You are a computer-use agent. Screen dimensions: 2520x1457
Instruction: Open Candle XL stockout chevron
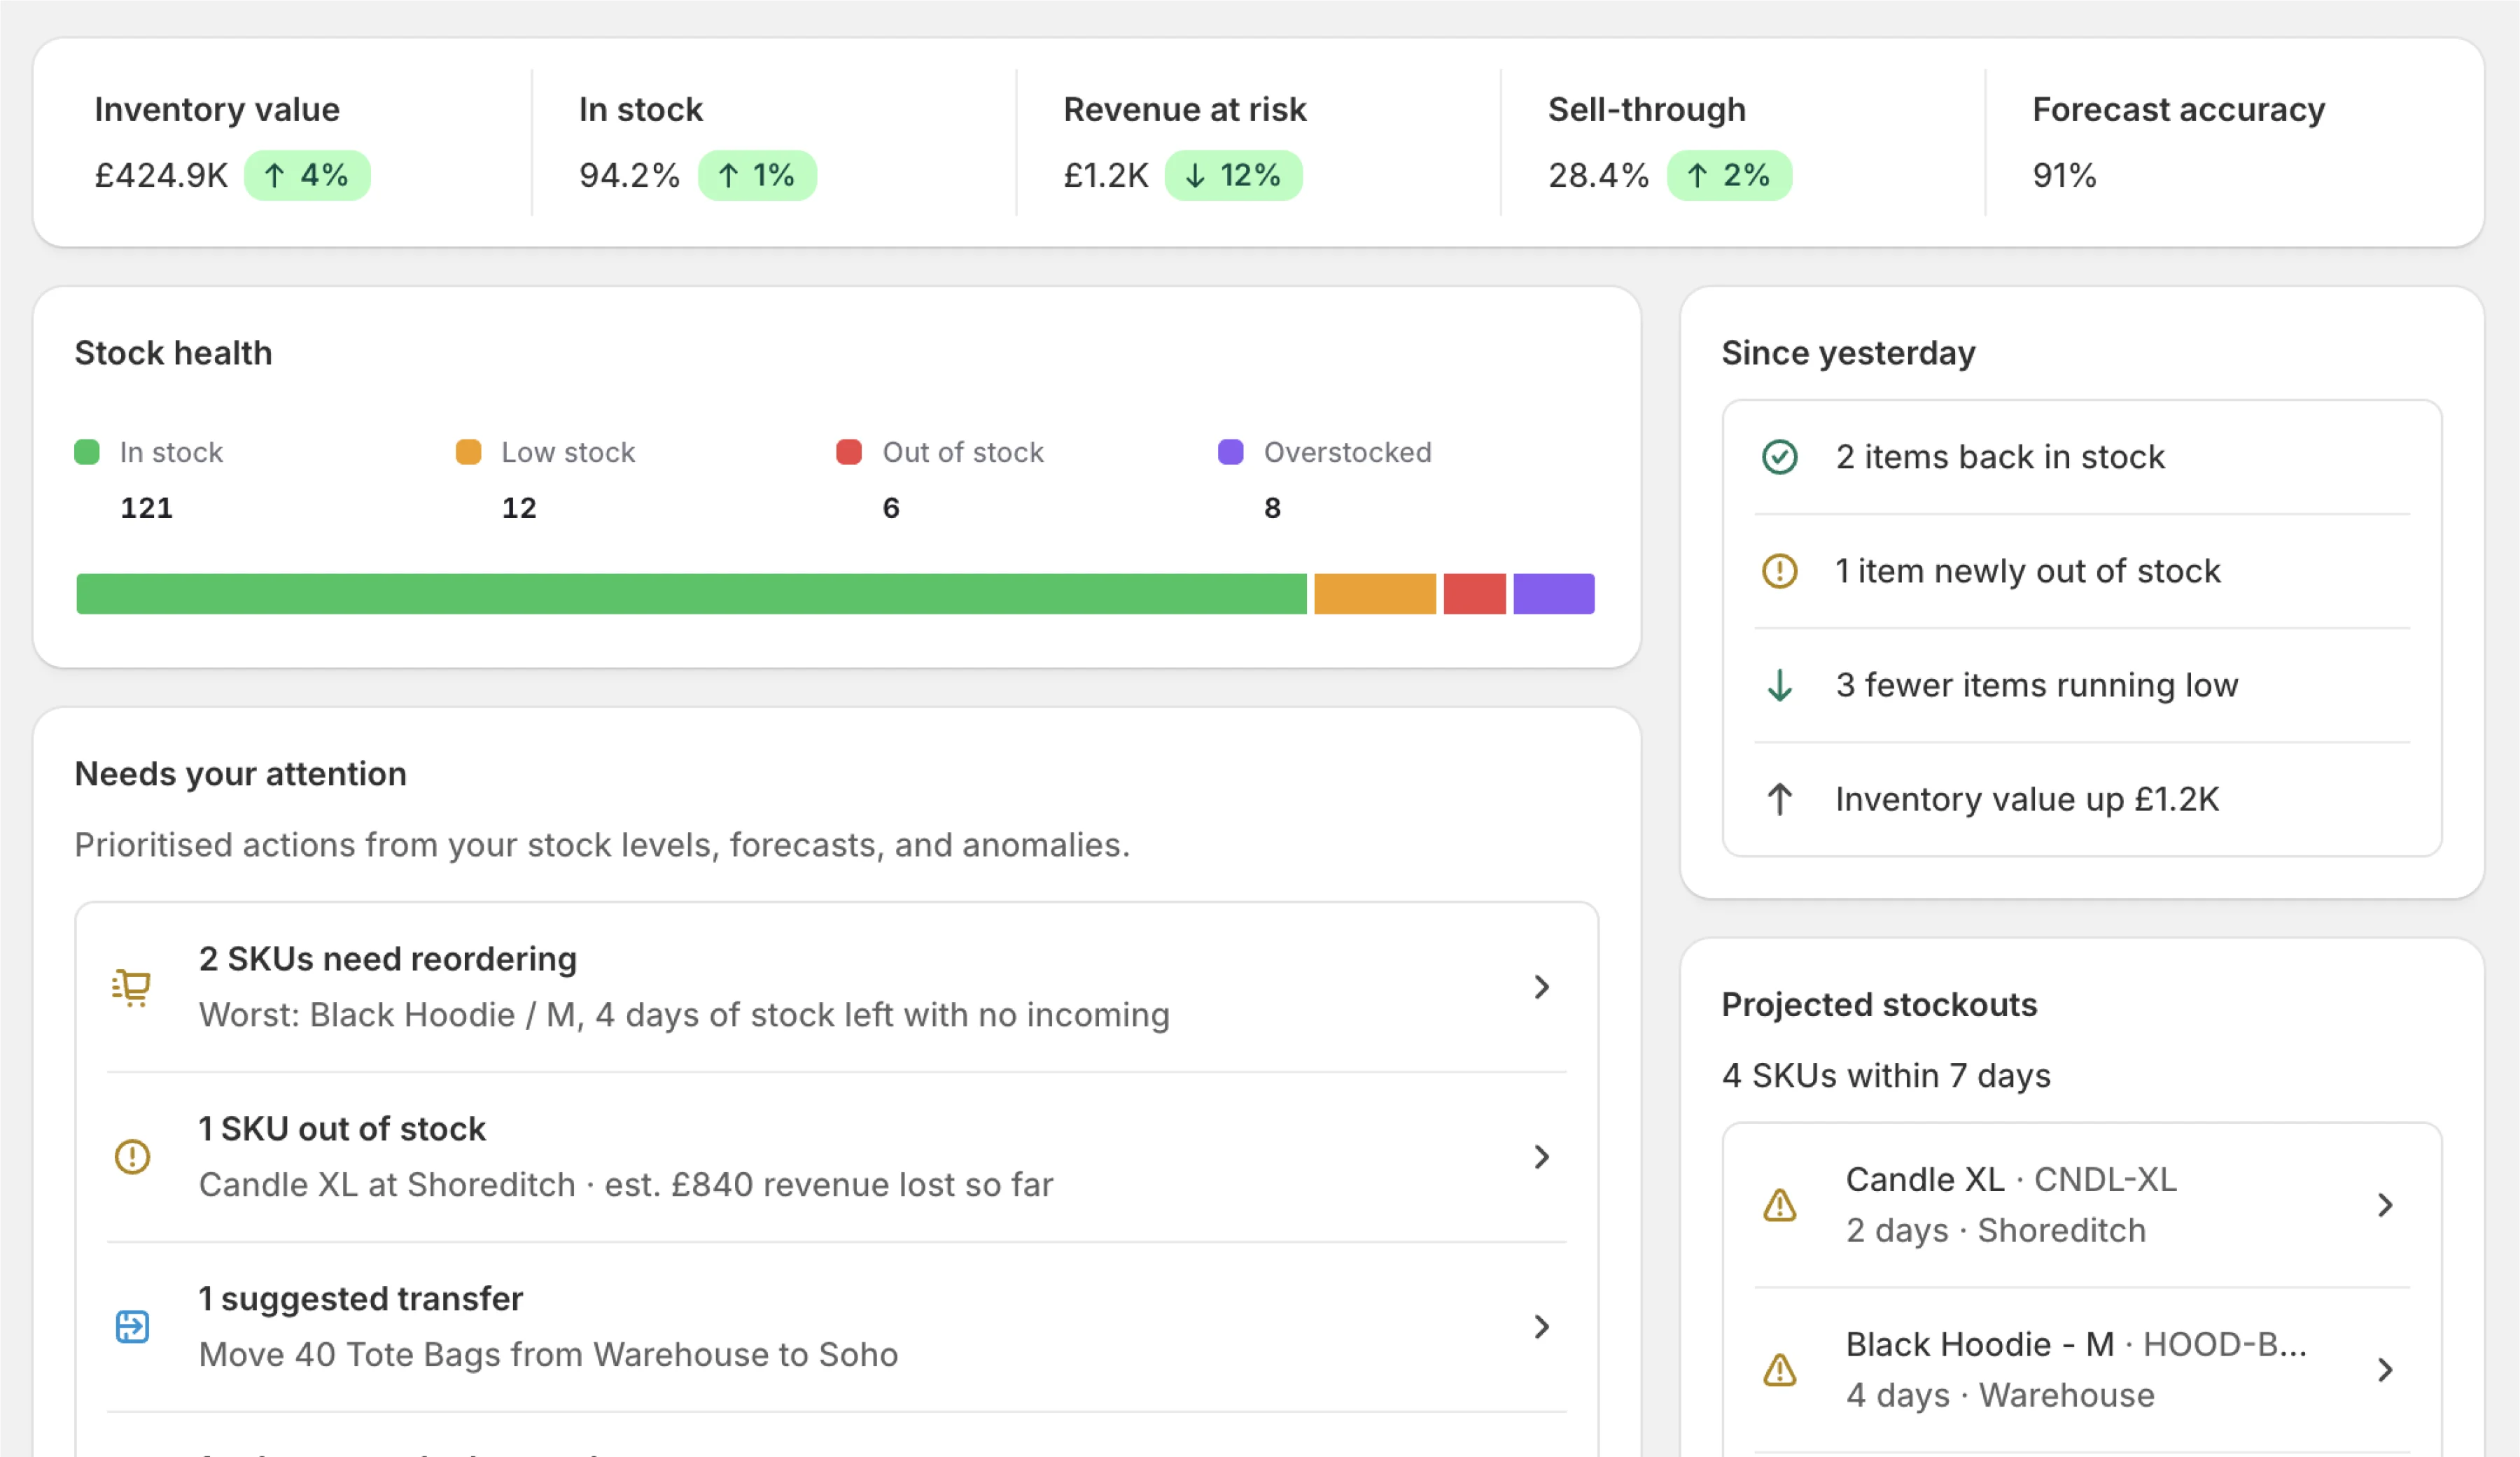coord(2385,1205)
